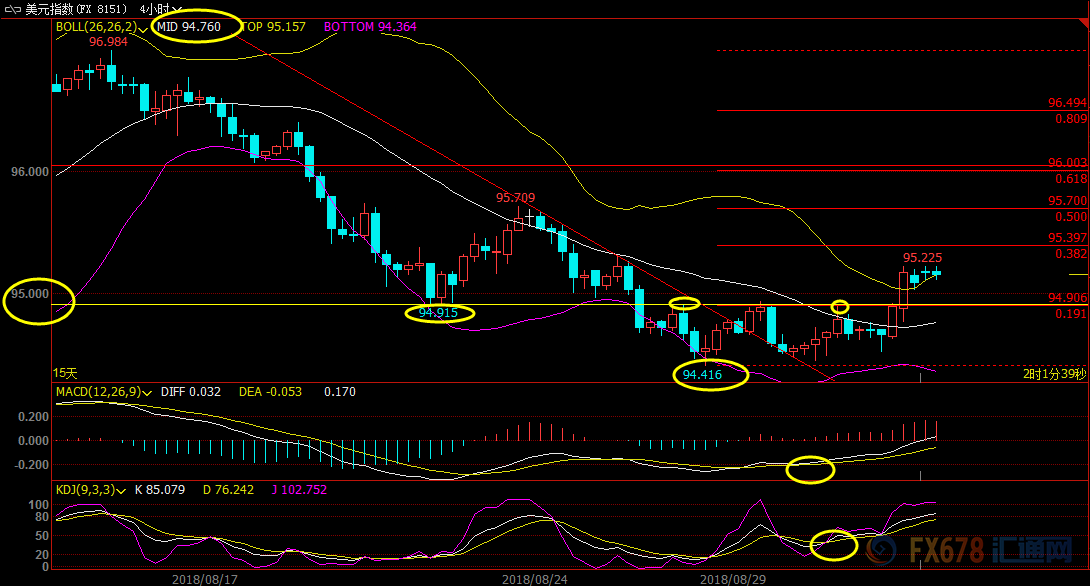Open the 4小时 timeframe dropdown
This screenshot has height=586, width=1090.
161,9
